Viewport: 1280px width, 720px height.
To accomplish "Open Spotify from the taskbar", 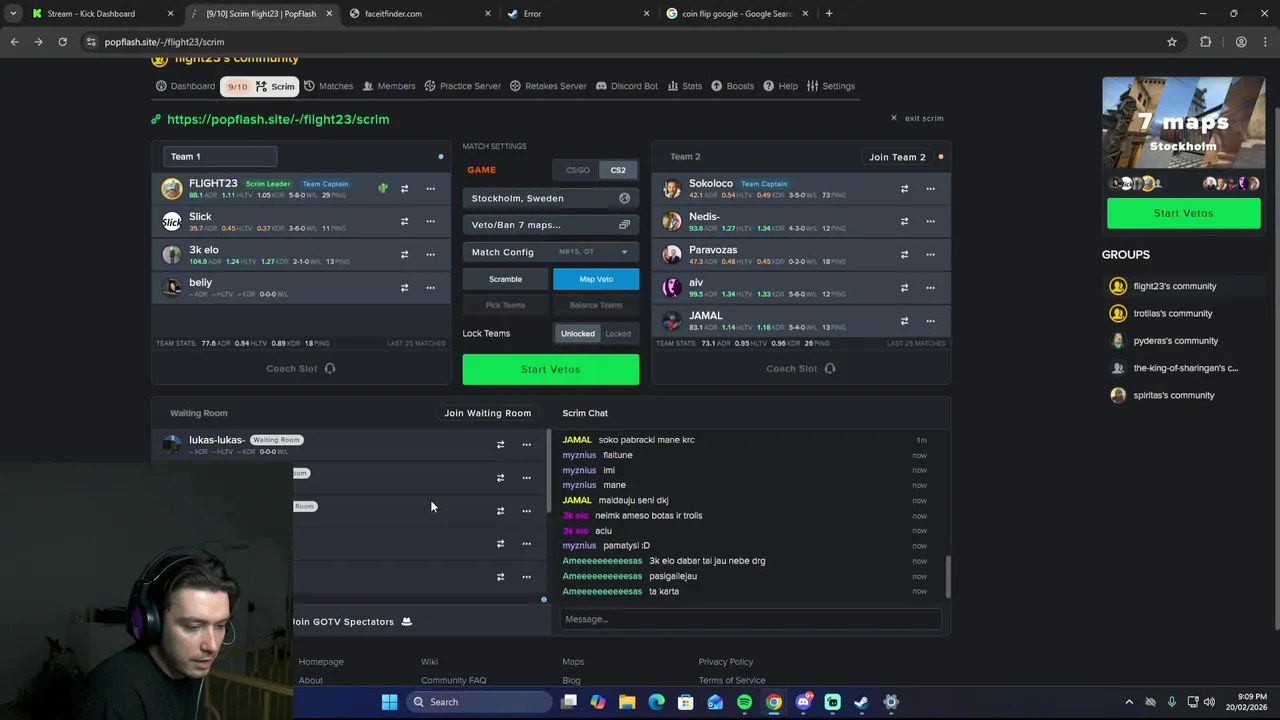I will pos(744,702).
